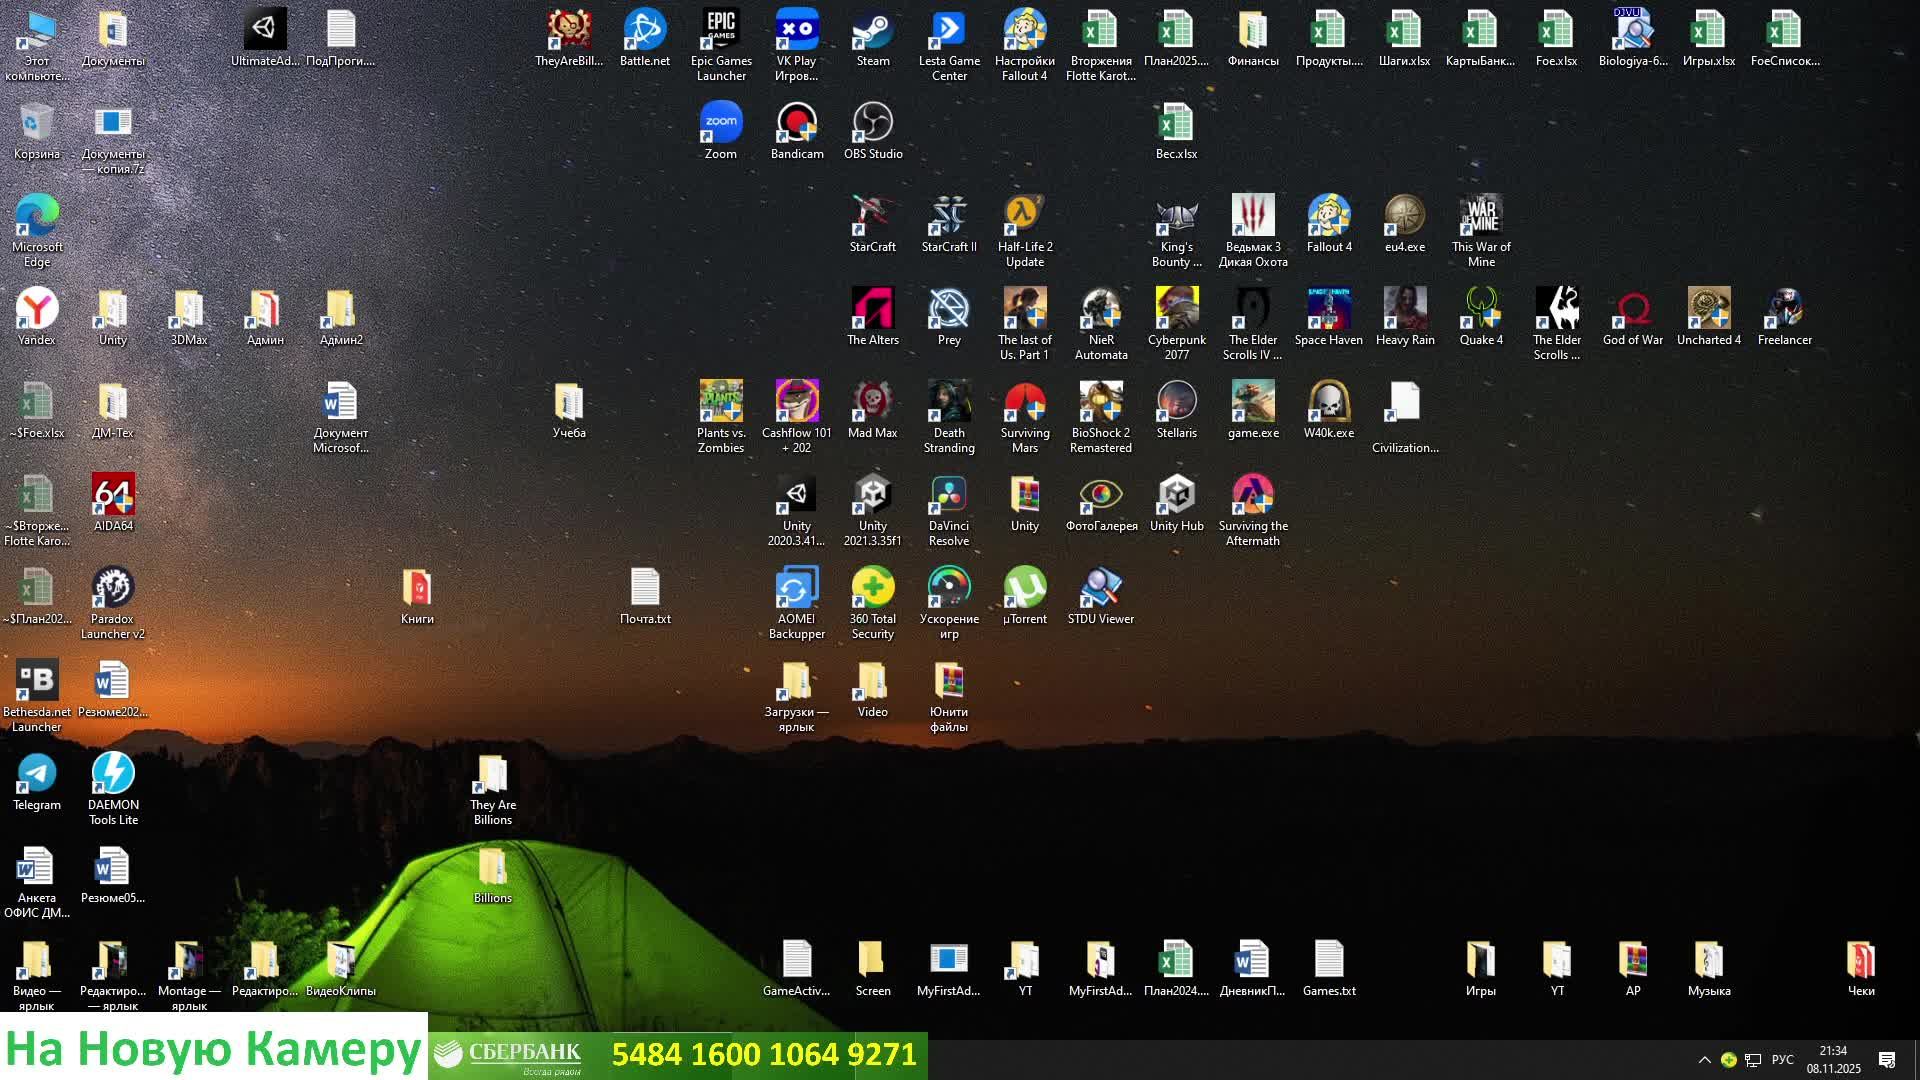Click the network icon in system tray
Screen dimensions: 1920x1080
[1753, 1060]
